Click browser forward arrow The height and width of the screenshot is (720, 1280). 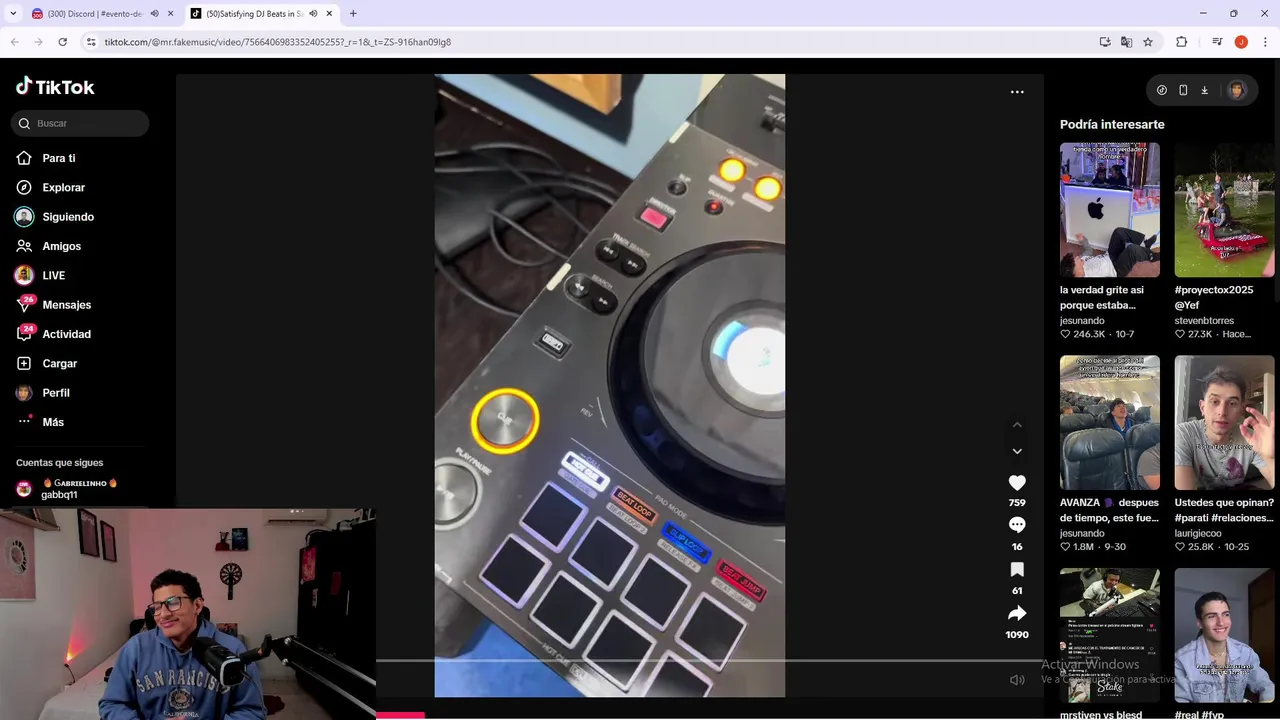coord(38,42)
